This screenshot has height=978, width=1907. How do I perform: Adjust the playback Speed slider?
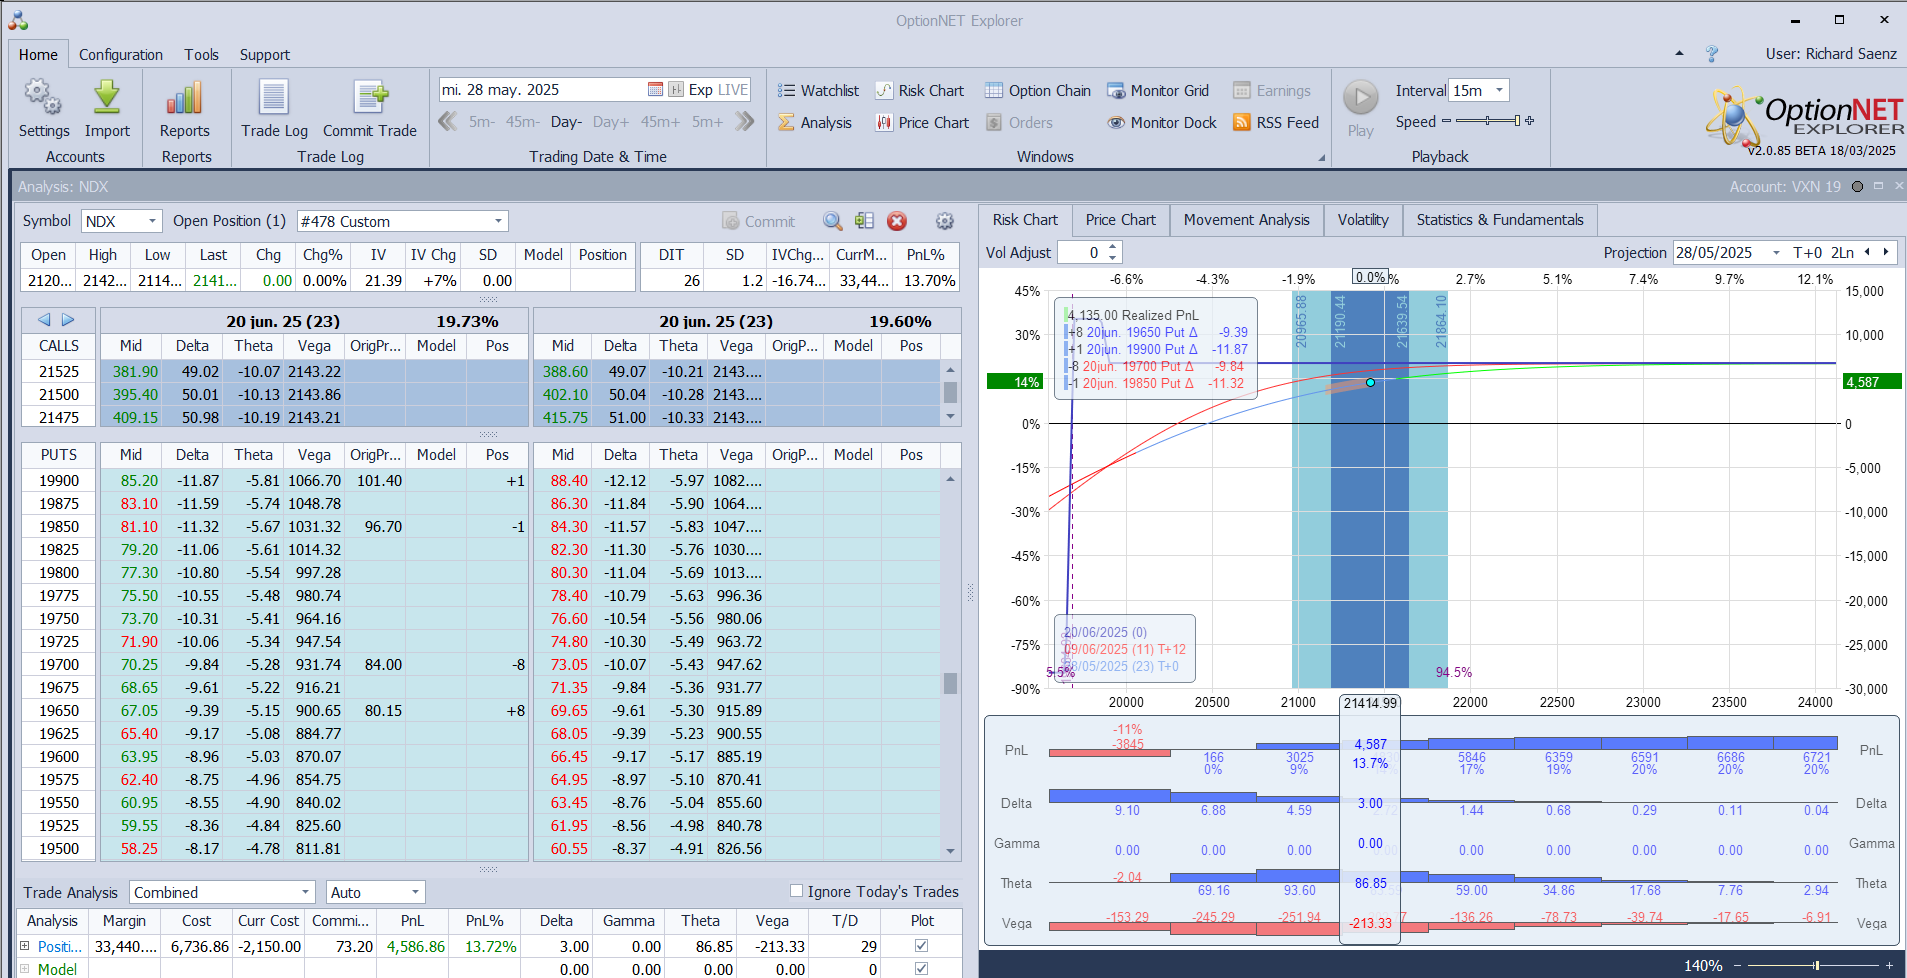[1488, 121]
